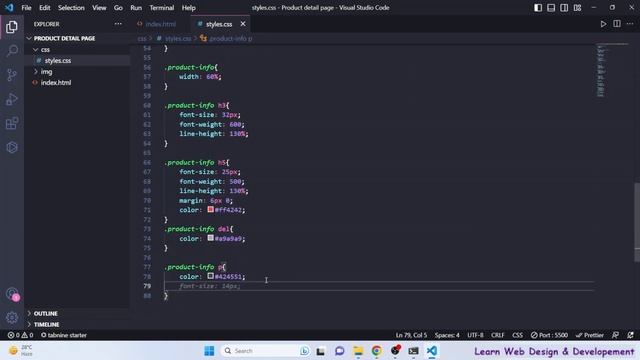This screenshot has width=640, height=360.
Task: Expand the img folder
Action: tap(47, 71)
